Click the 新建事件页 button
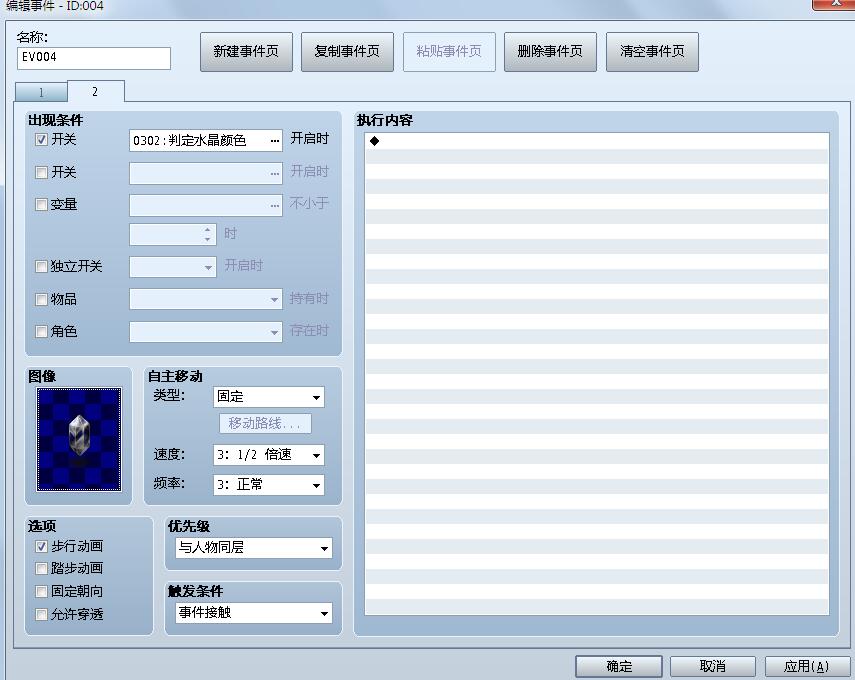 246,52
